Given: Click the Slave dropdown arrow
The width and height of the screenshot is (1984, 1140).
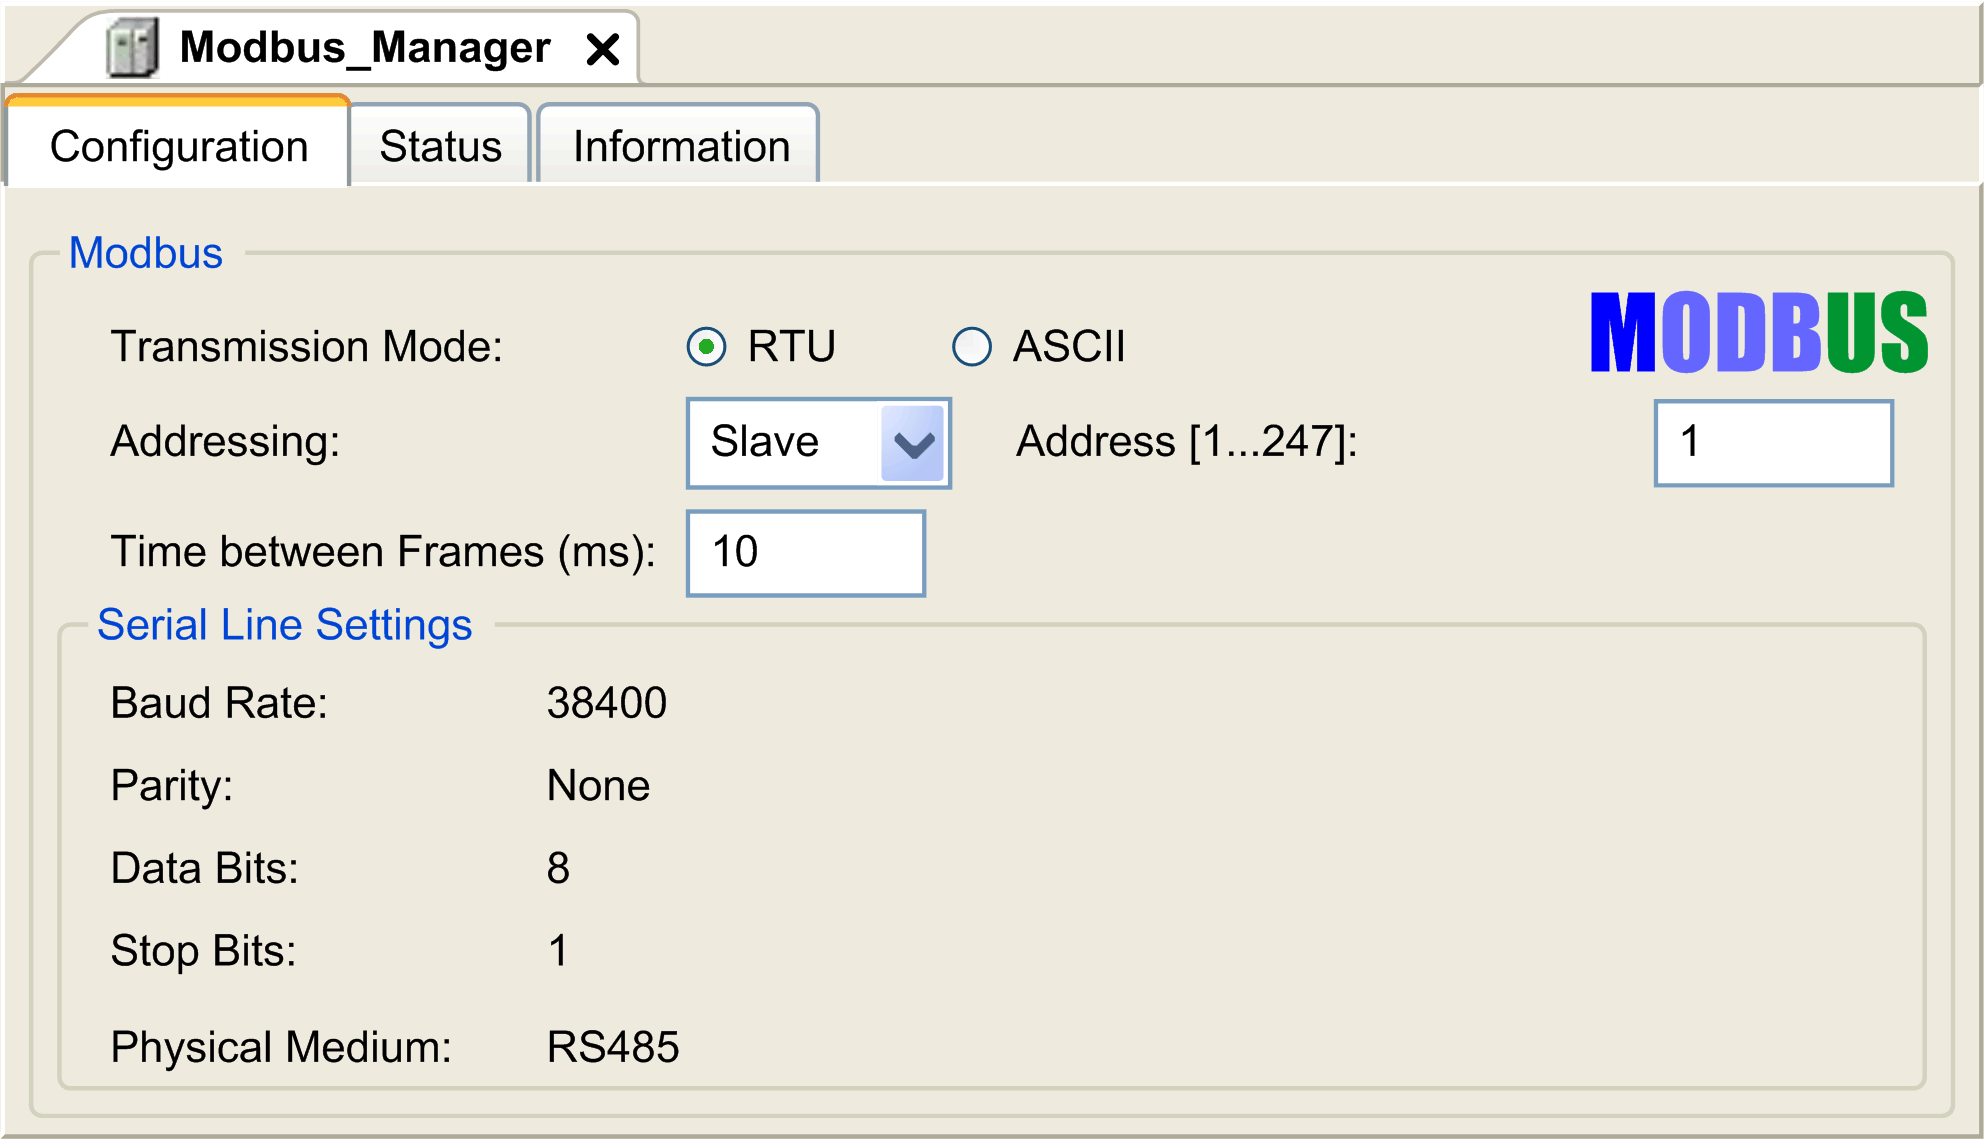Looking at the screenshot, I should 912,442.
